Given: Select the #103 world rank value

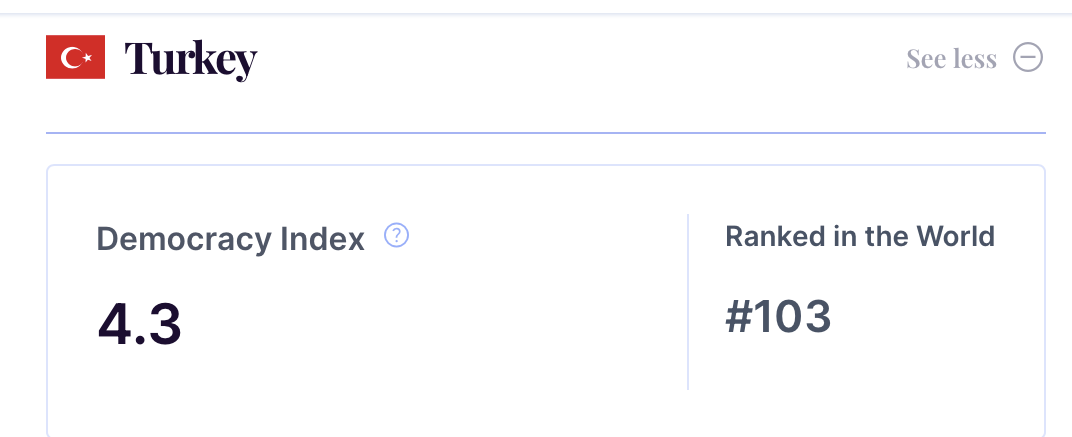Looking at the screenshot, I should (x=778, y=317).
